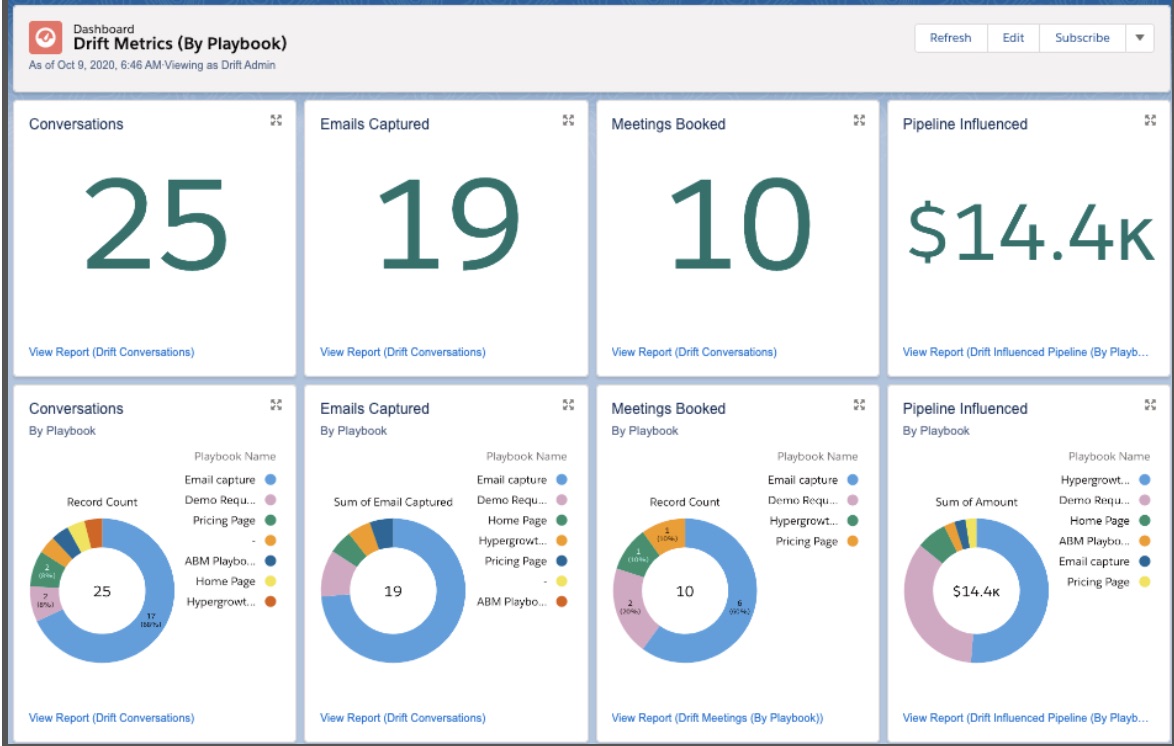Expand the Meetings Booked By Playbook chart
The width and height of the screenshot is (1174, 746).
859,405
